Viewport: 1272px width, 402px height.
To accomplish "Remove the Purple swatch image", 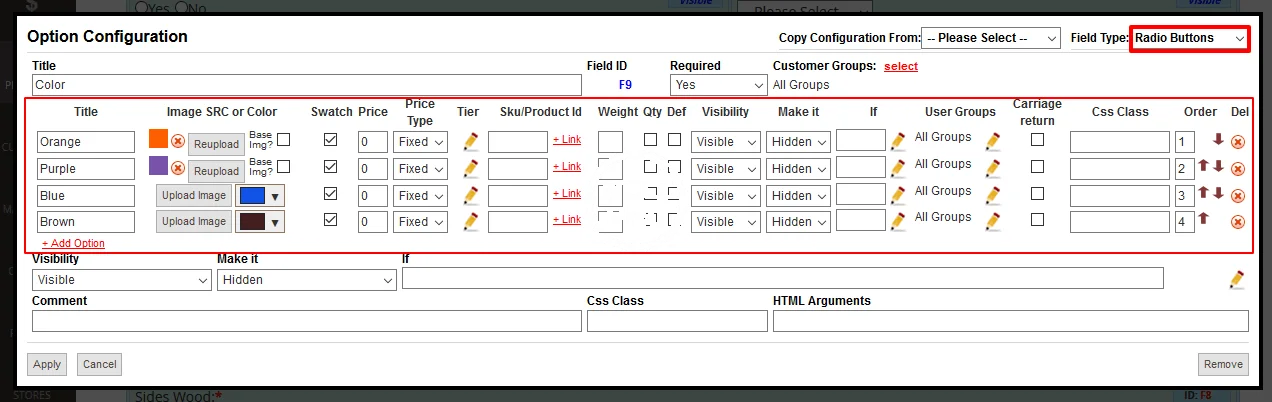I will (x=178, y=168).
